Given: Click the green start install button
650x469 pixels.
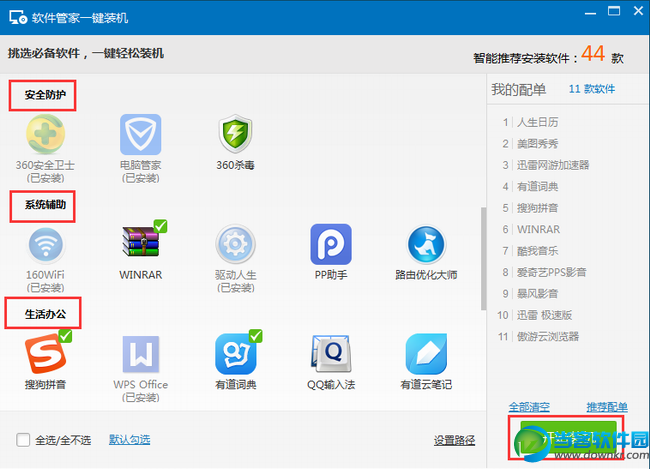Looking at the screenshot, I should pyautogui.click(x=568, y=438).
